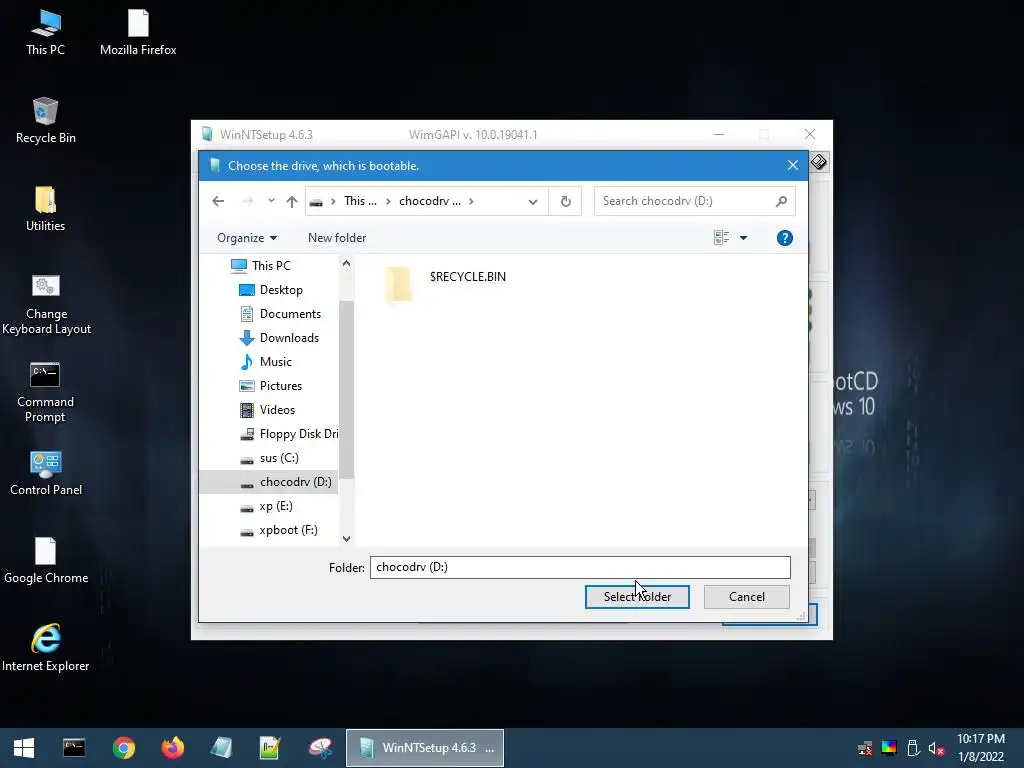Open Change Keyboard Layout shortcut
Viewport: 1024px width, 768px height.
[x=46, y=305]
